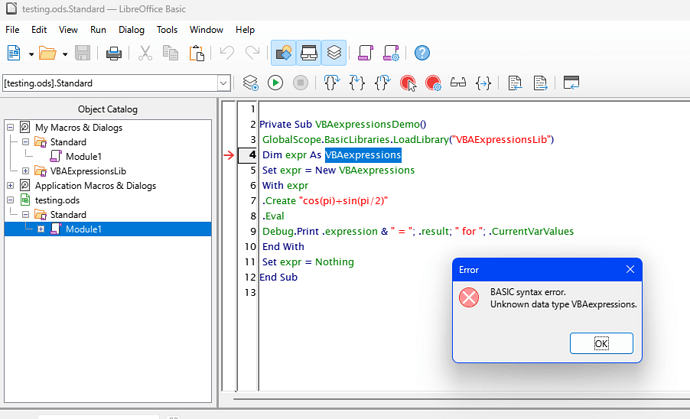Click the .Eval statement on line 8

[273, 216]
